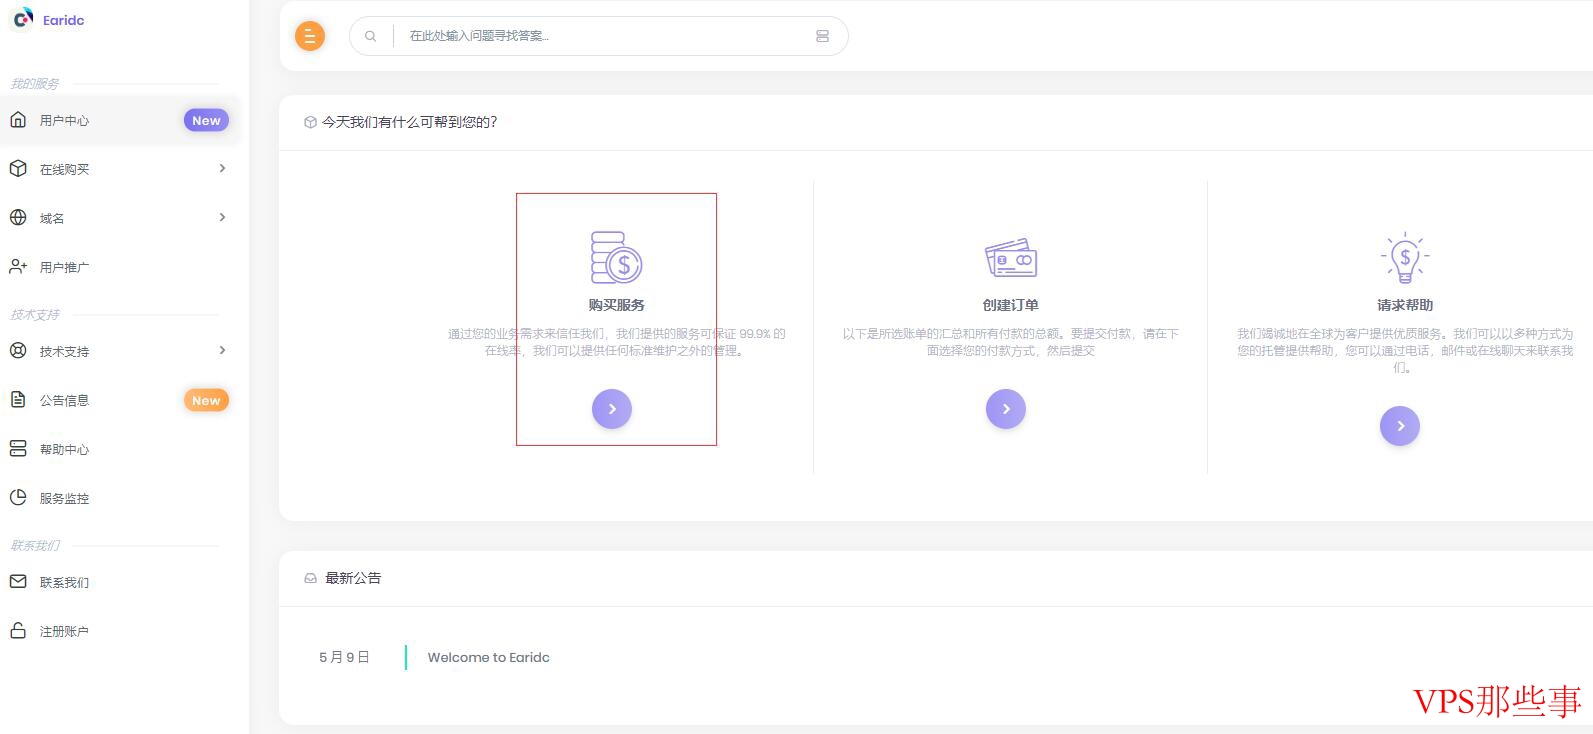1593x734 pixels.
Task: Click the 创建订单 heading
Action: (x=1011, y=305)
